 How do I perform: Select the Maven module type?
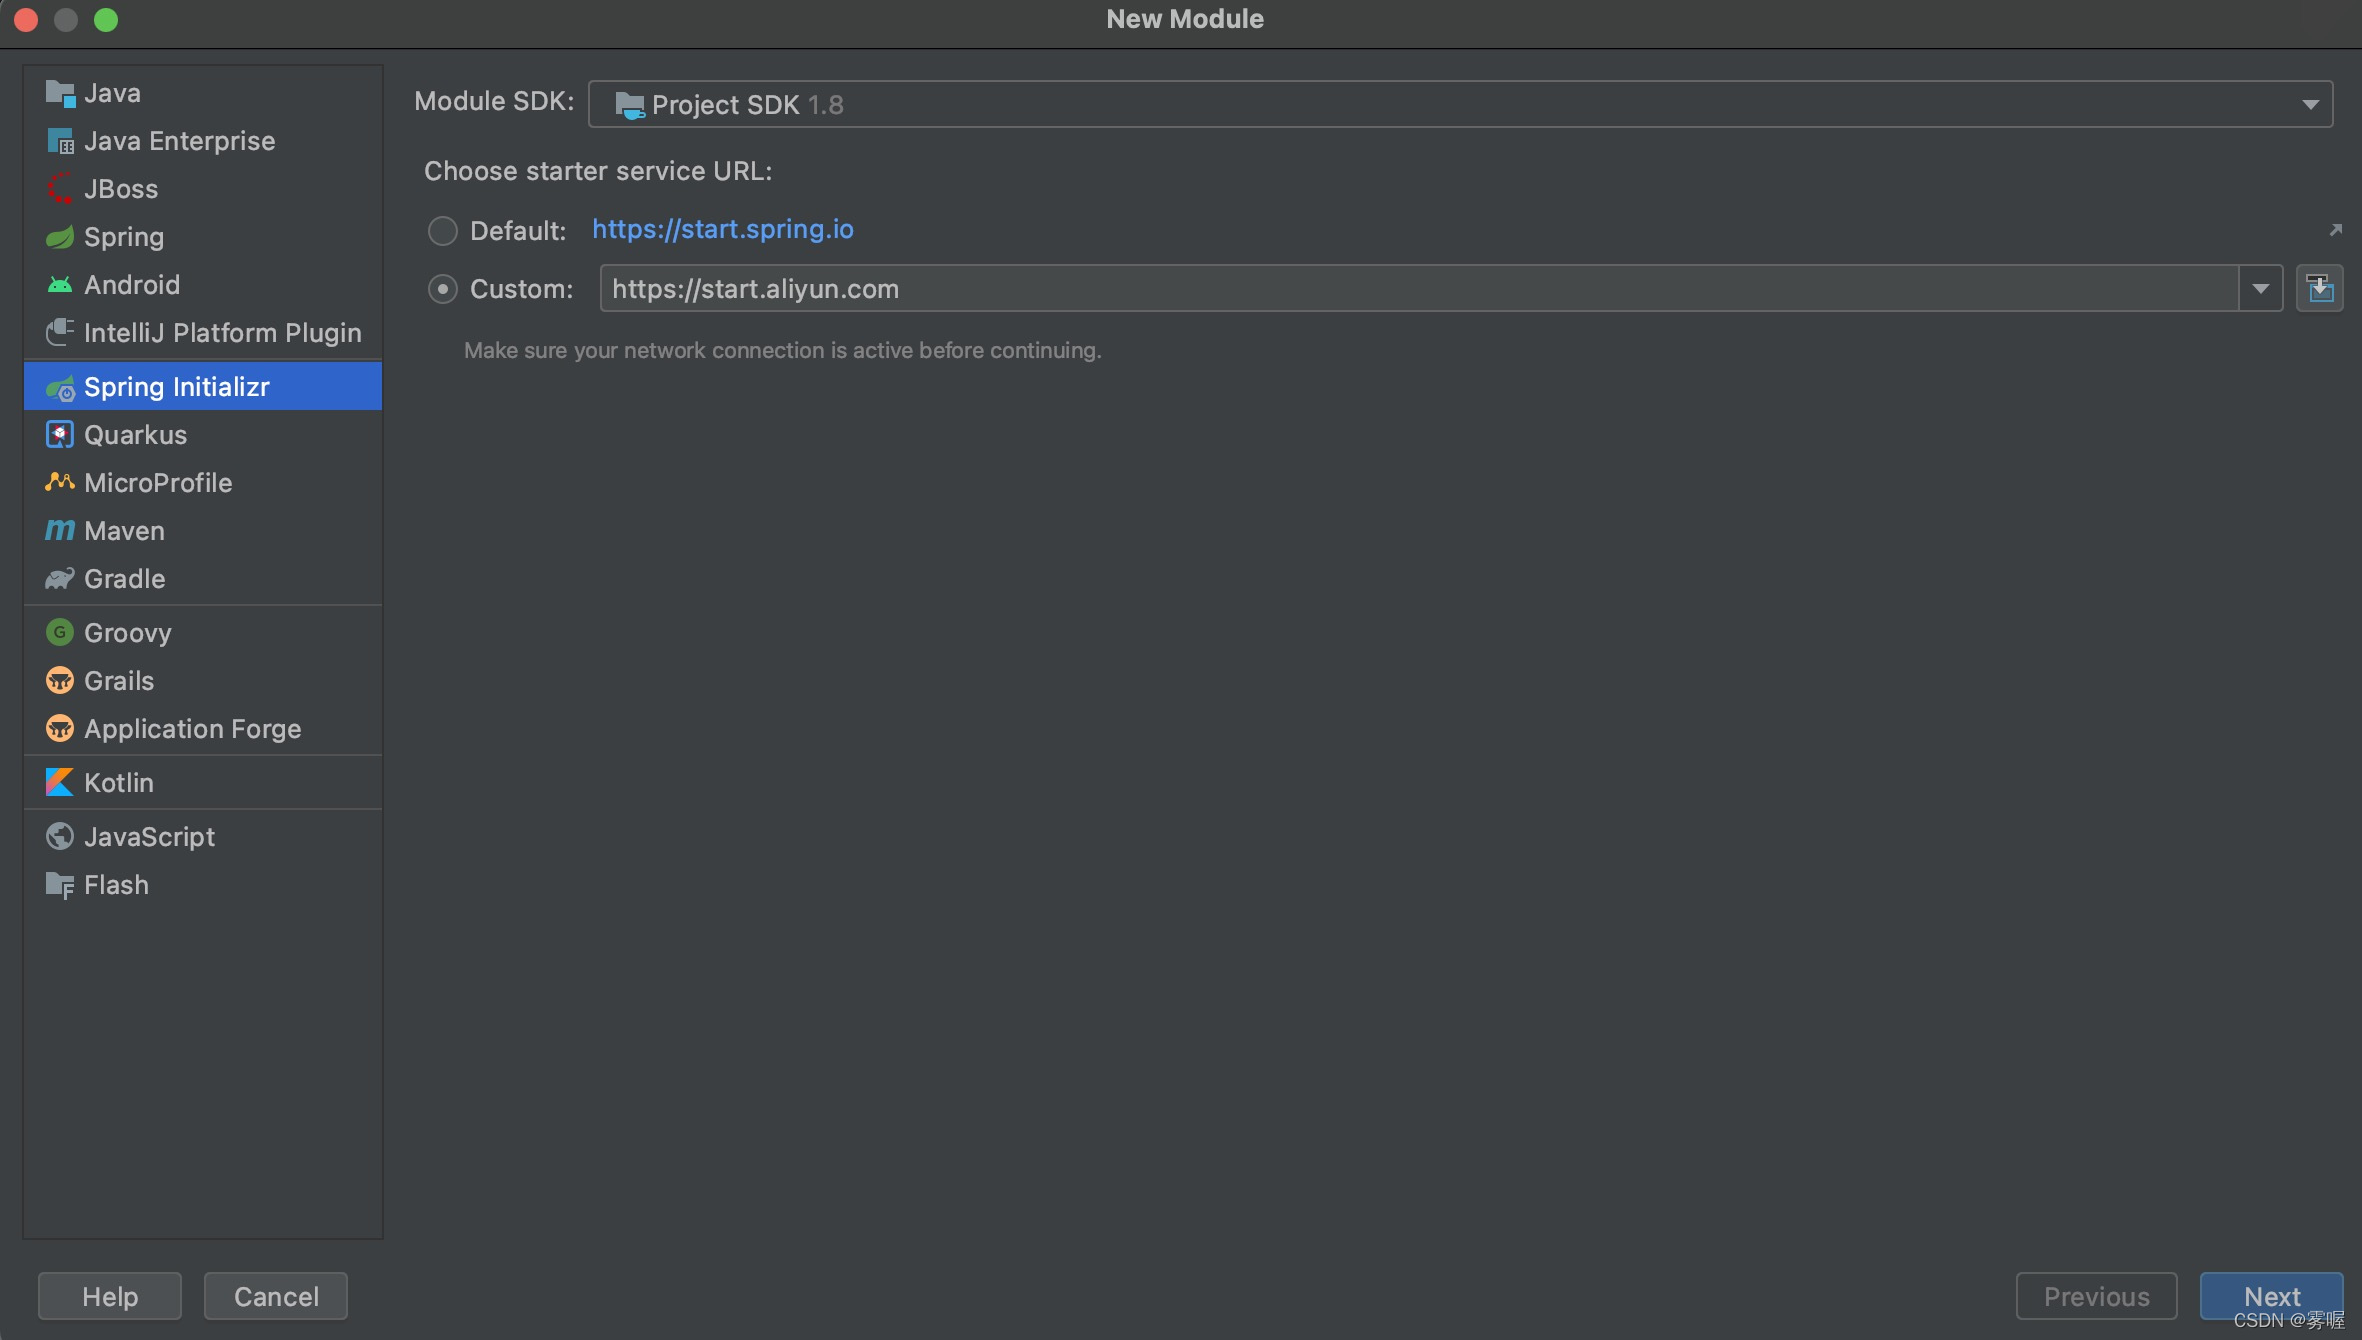[x=123, y=529]
